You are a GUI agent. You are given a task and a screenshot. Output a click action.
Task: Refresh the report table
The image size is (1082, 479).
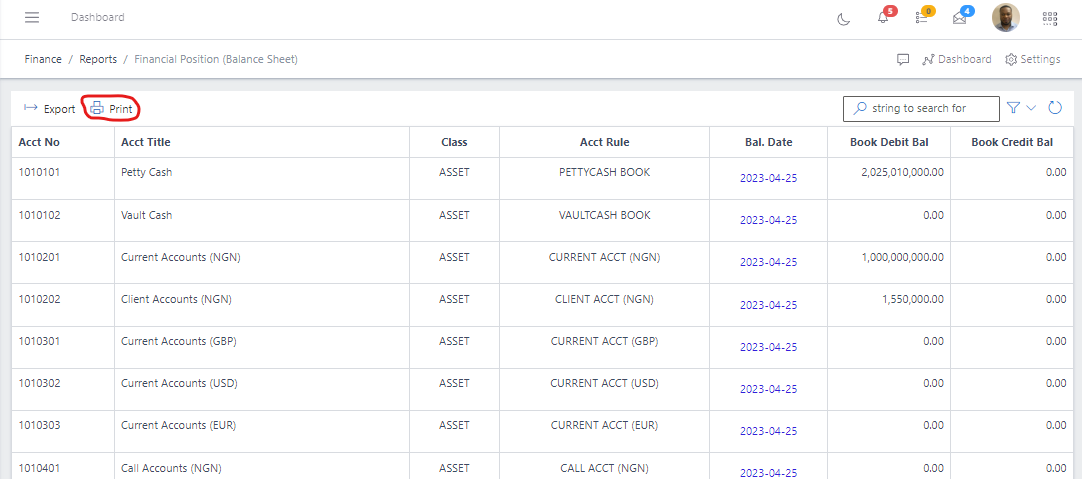point(1054,108)
